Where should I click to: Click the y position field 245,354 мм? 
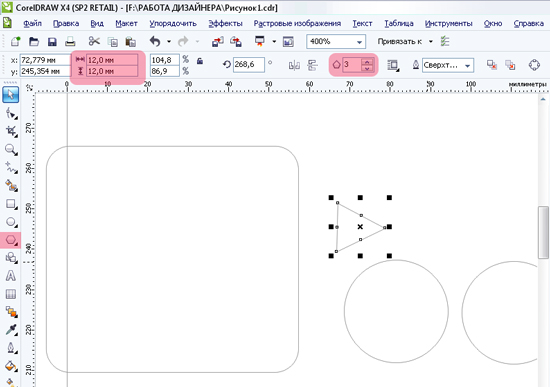[45, 71]
